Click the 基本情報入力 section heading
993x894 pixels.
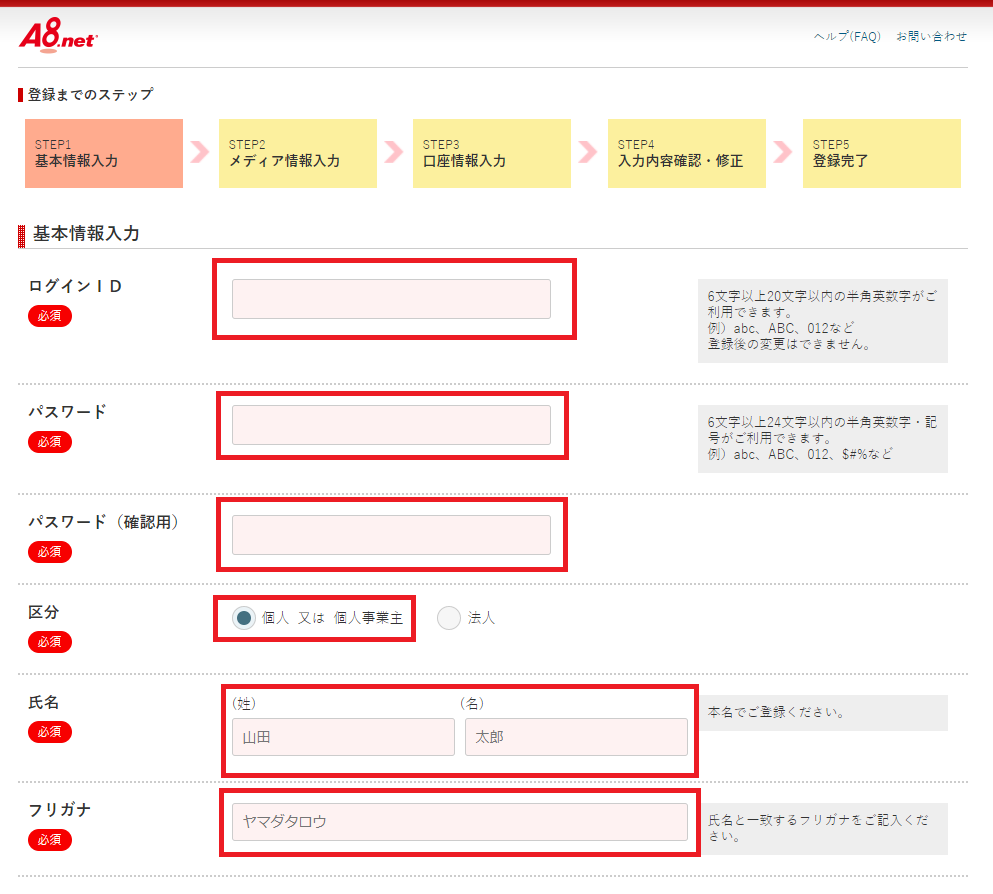coord(86,234)
